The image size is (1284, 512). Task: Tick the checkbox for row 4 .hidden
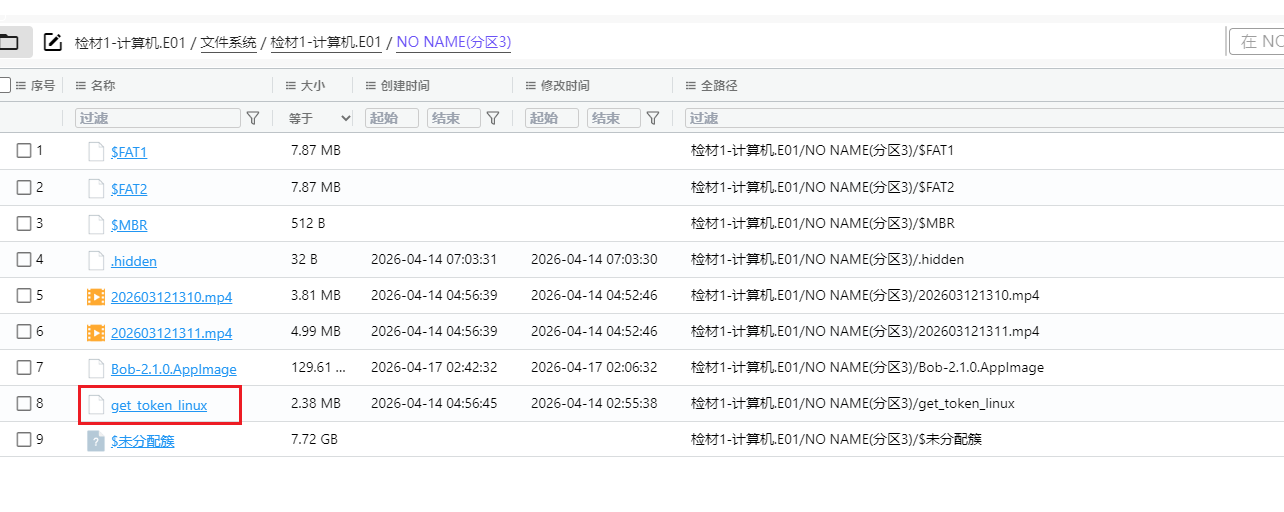(x=24, y=260)
